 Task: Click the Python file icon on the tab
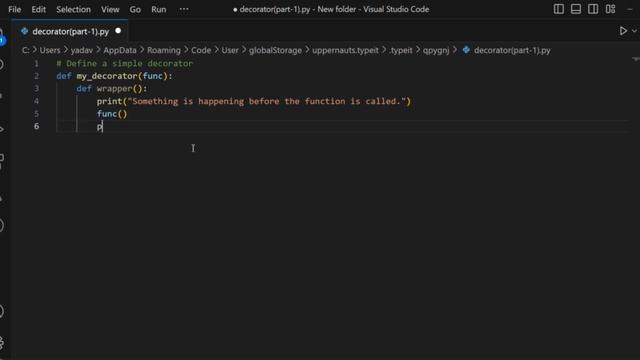pyautogui.click(x=24, y=31)
